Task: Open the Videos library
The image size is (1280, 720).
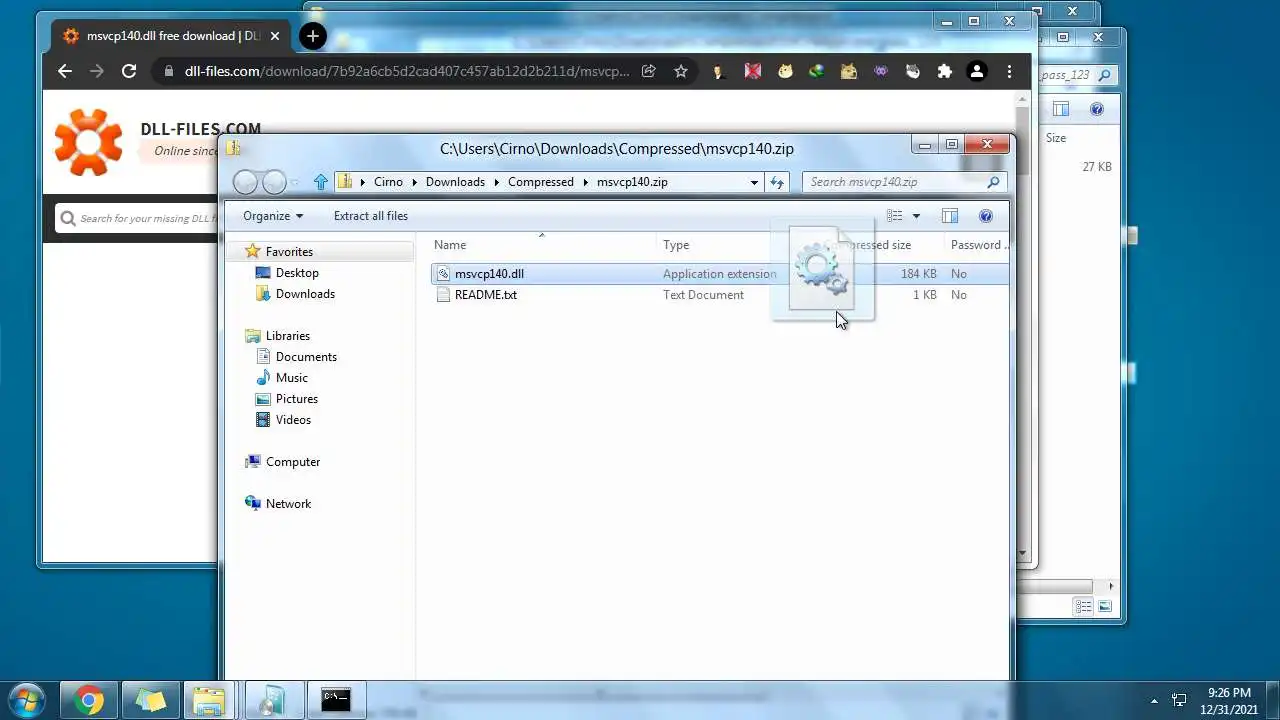Action: [x=293, y=420]
